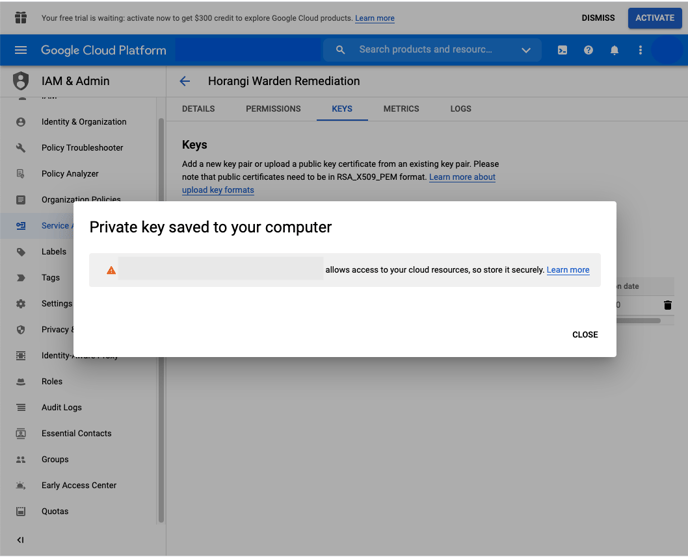Collapse the sidebar with bottom chevron
688x557 pixels.
click(21, 540)
